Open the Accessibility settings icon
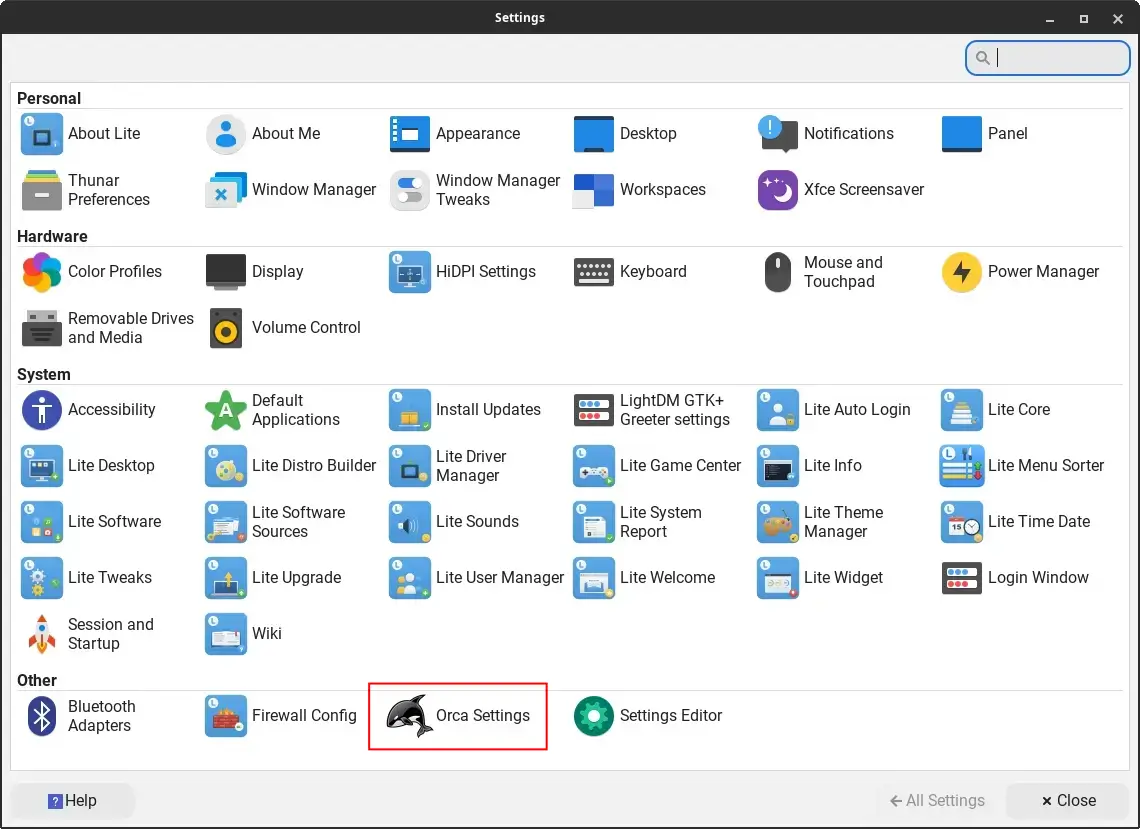 [x=41, y=410]
